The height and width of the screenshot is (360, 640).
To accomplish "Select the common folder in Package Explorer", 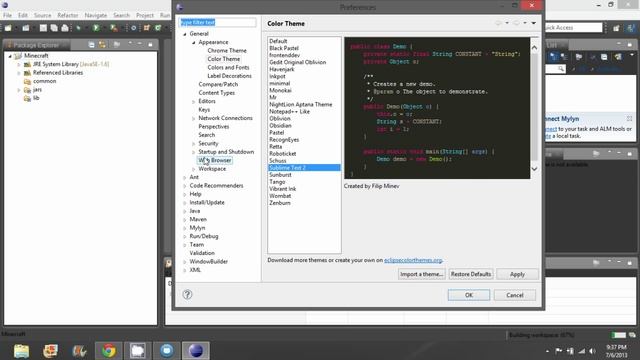I will [44, 81].
